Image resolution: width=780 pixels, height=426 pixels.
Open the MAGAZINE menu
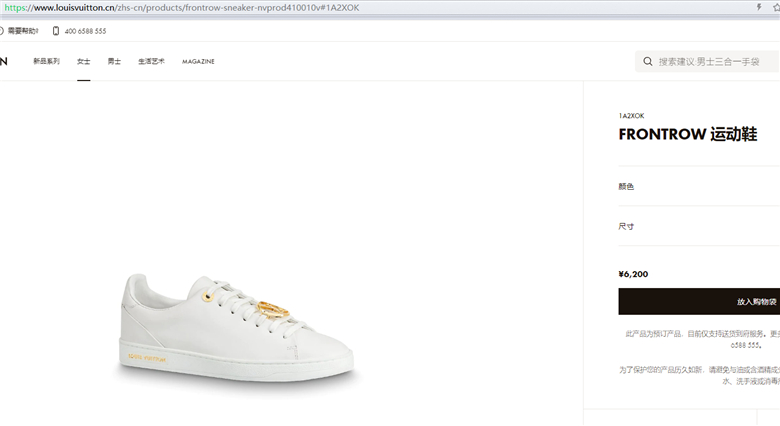pyautogui.click(x=198, y=61)
